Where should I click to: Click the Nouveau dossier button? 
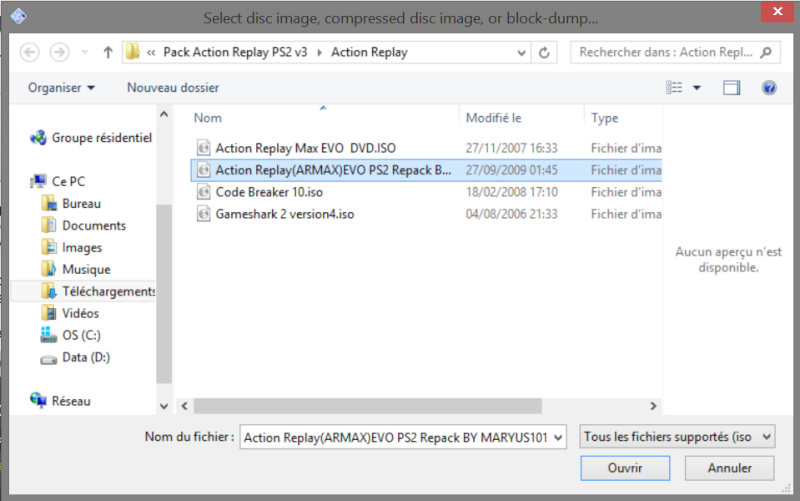[173, 88]
